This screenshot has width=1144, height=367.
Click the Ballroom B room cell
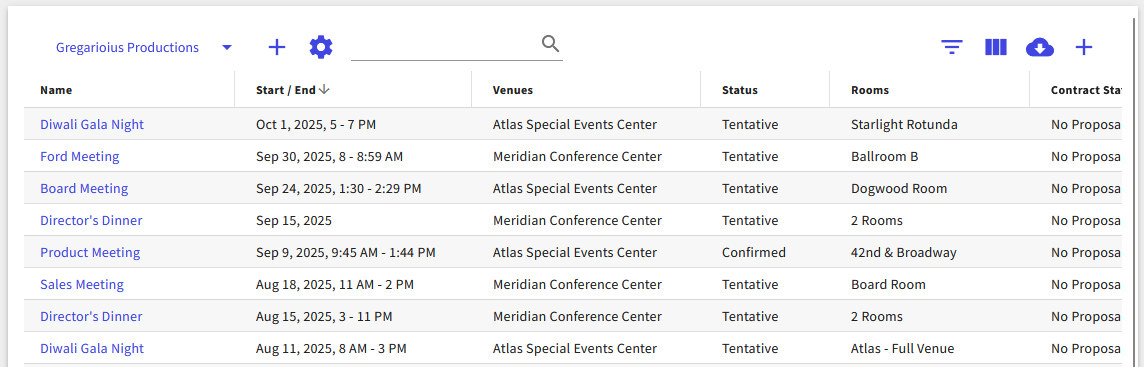884,157
